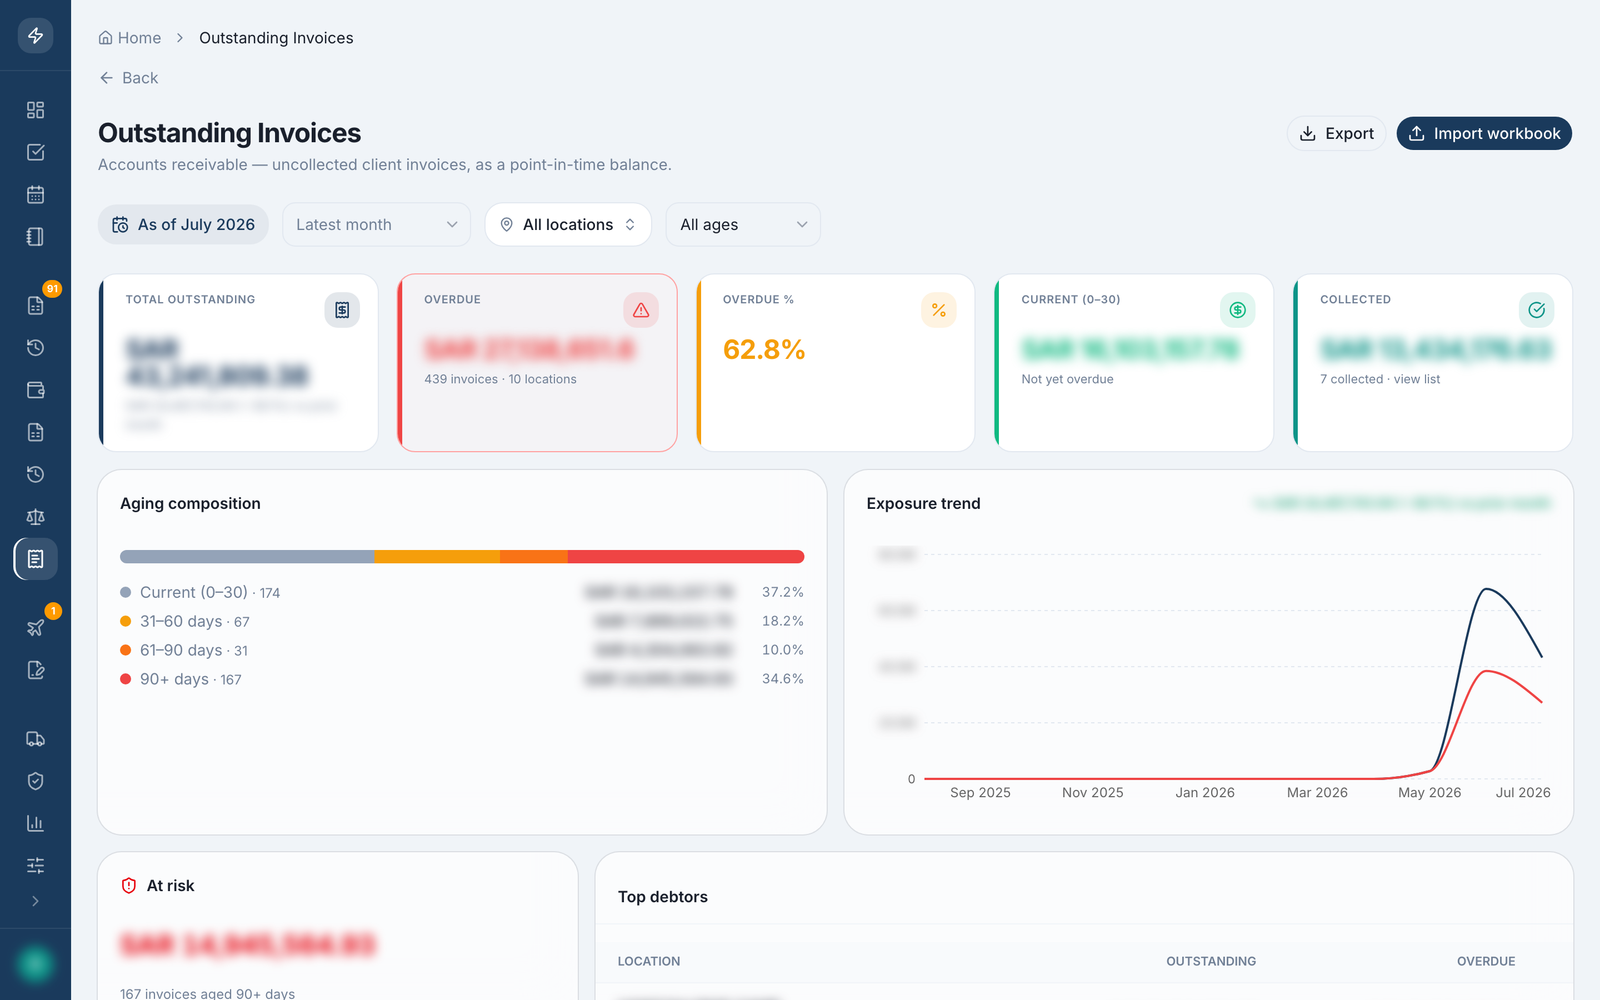The height and width of the screenshot is (1000, 1600).
Task: Open the All ages dropdown
Action: [743, 225]
